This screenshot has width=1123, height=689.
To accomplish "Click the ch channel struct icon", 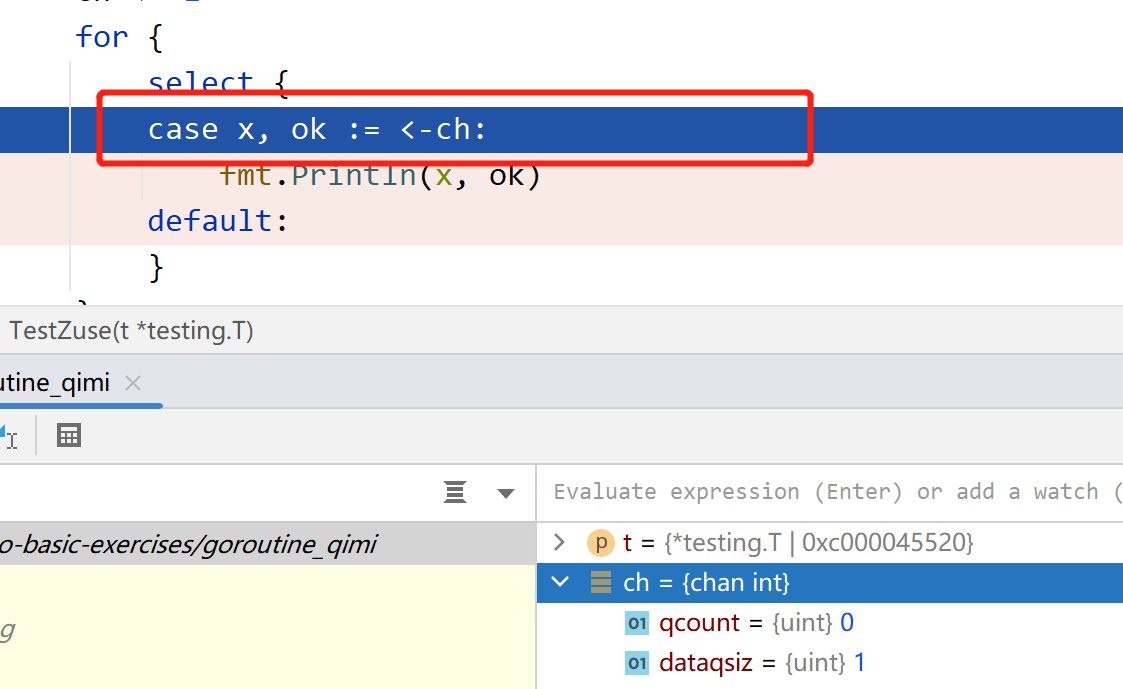I will (x=600, y=582).
